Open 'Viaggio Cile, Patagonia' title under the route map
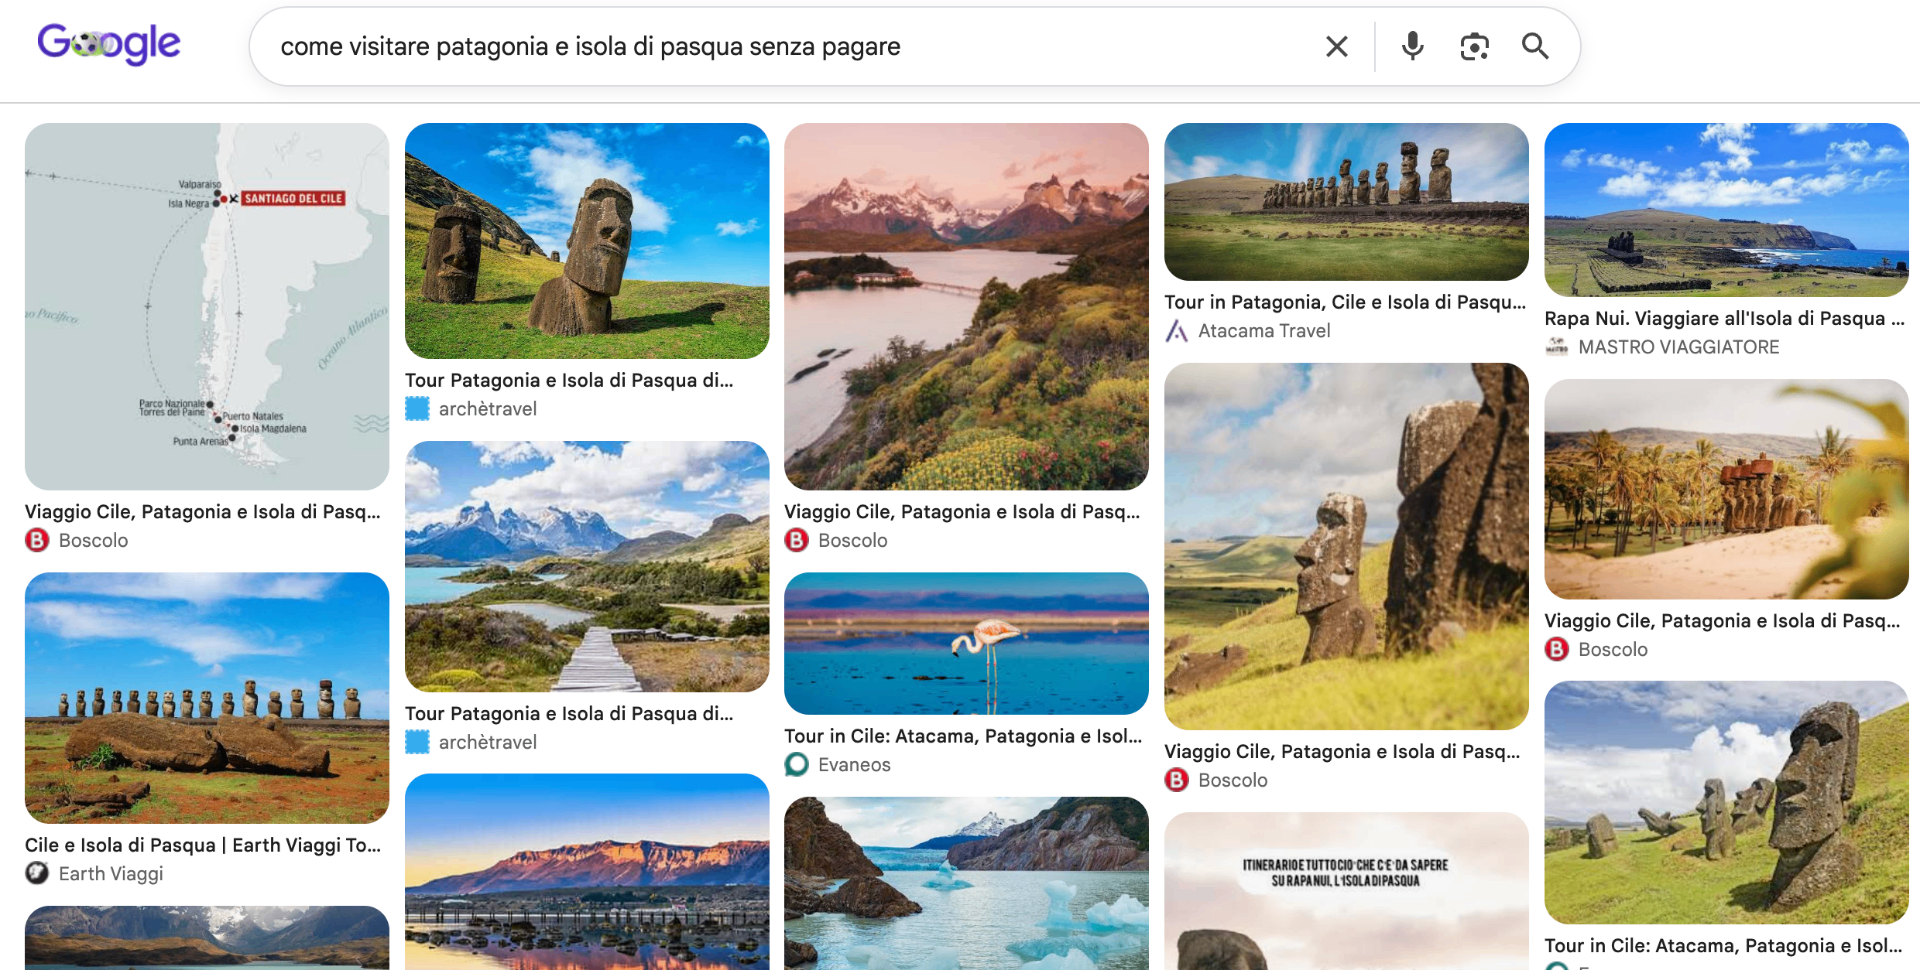This screenshot has height=970, width=1920. (x=203, y=511)
